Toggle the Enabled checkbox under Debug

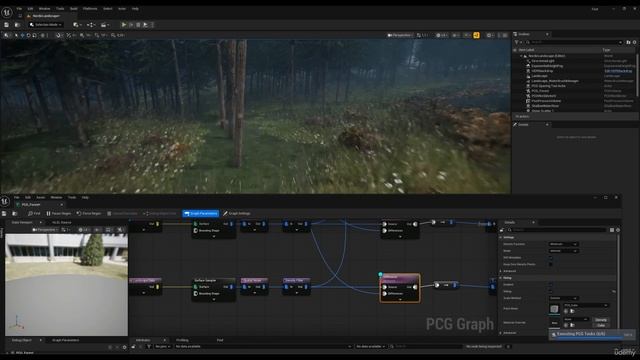coord(551,284)
